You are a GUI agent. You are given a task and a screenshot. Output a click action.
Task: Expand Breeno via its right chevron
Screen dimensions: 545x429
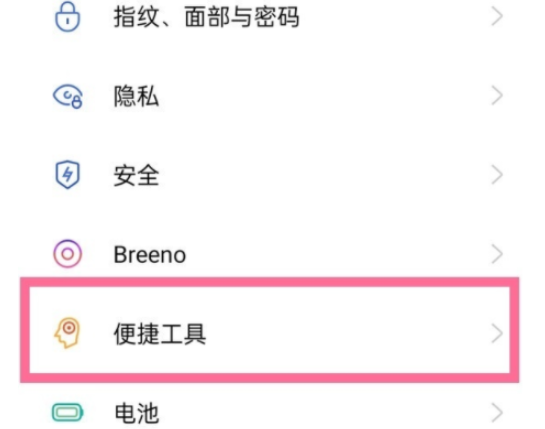(497, 254)
